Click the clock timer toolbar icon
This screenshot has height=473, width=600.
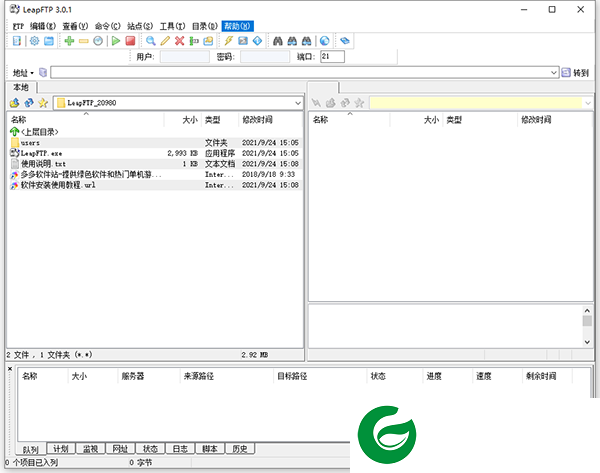pos(98,41)
